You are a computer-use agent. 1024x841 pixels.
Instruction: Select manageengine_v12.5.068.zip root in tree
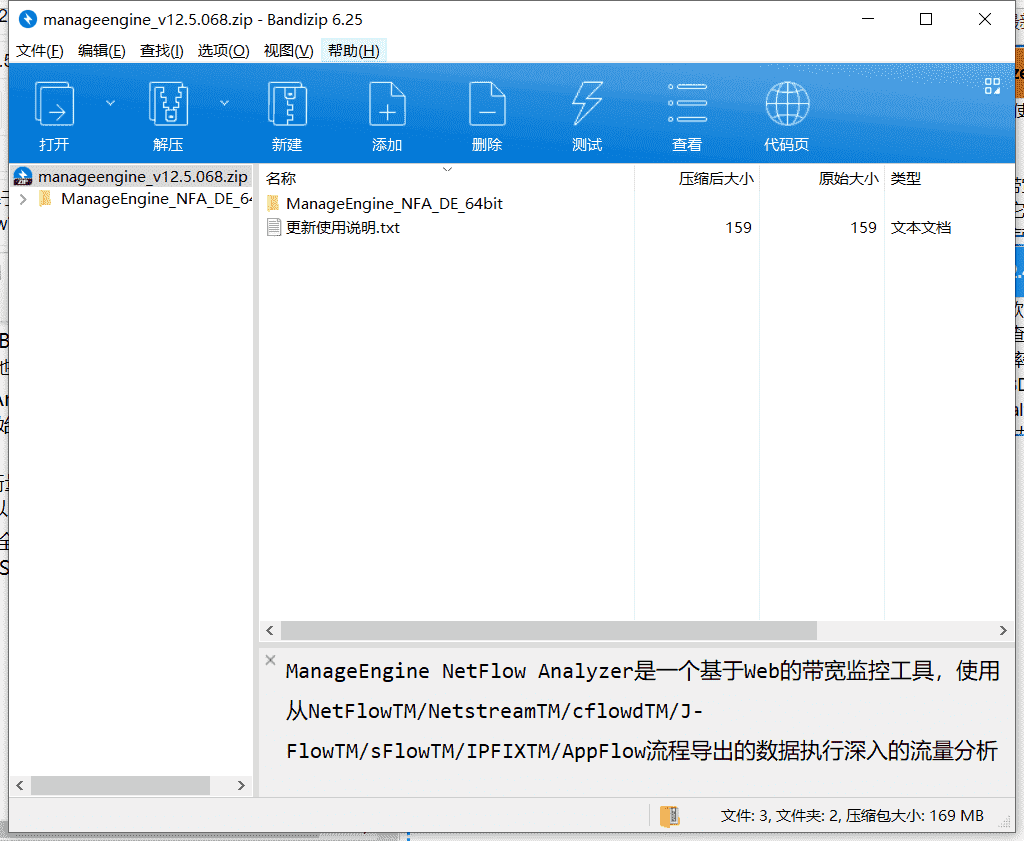tap(131, 176)
